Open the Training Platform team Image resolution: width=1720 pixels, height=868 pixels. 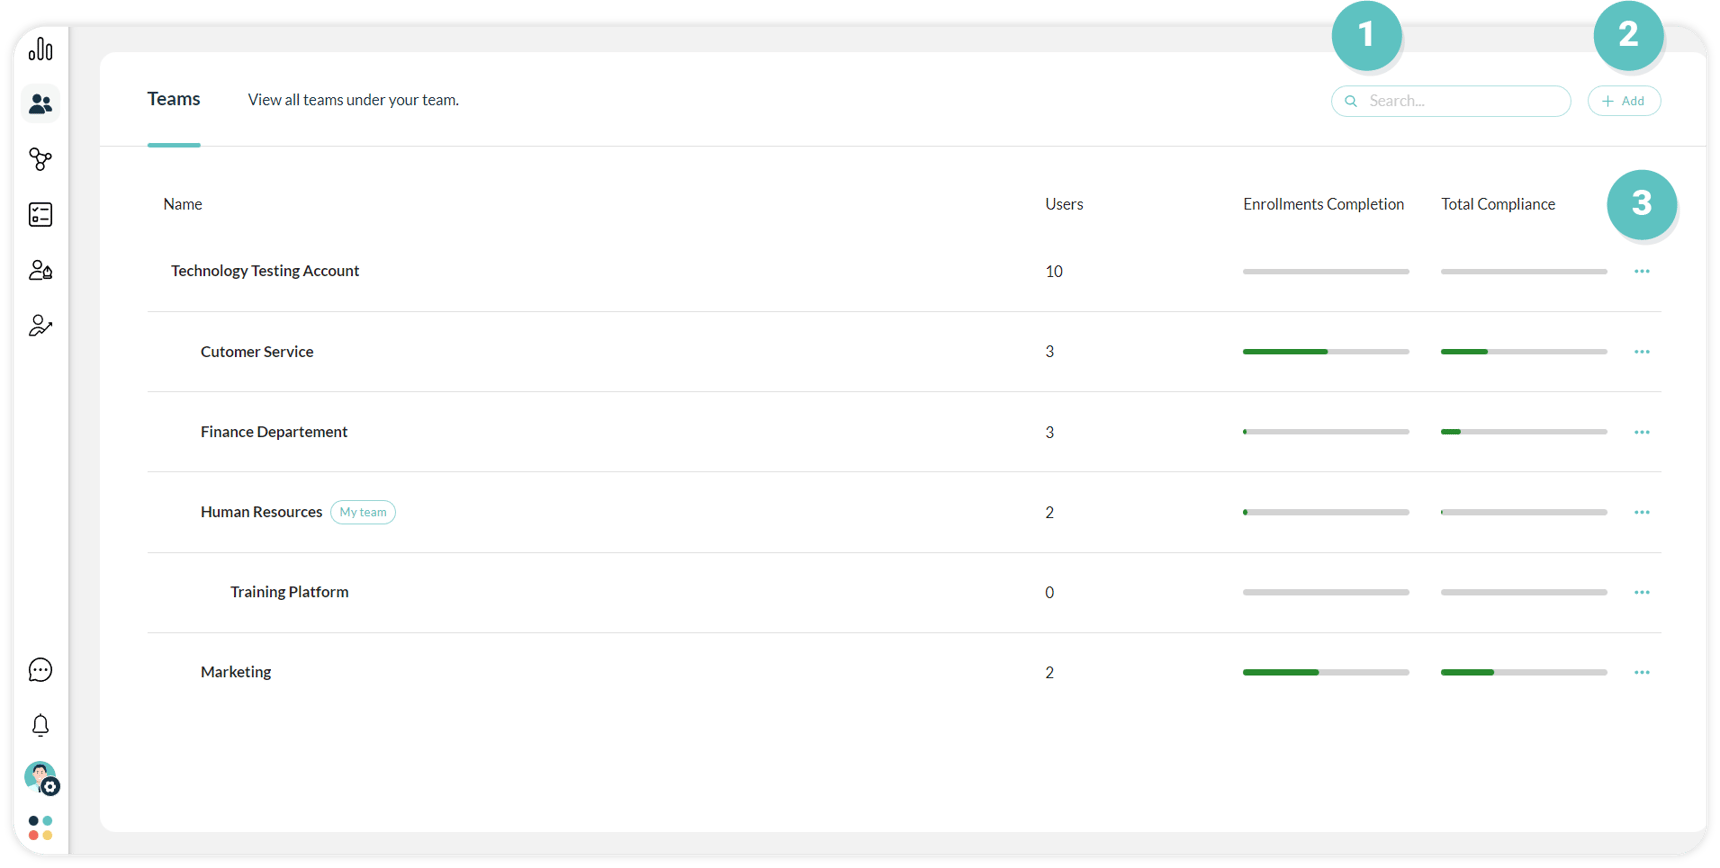click(x=289, y=592)
